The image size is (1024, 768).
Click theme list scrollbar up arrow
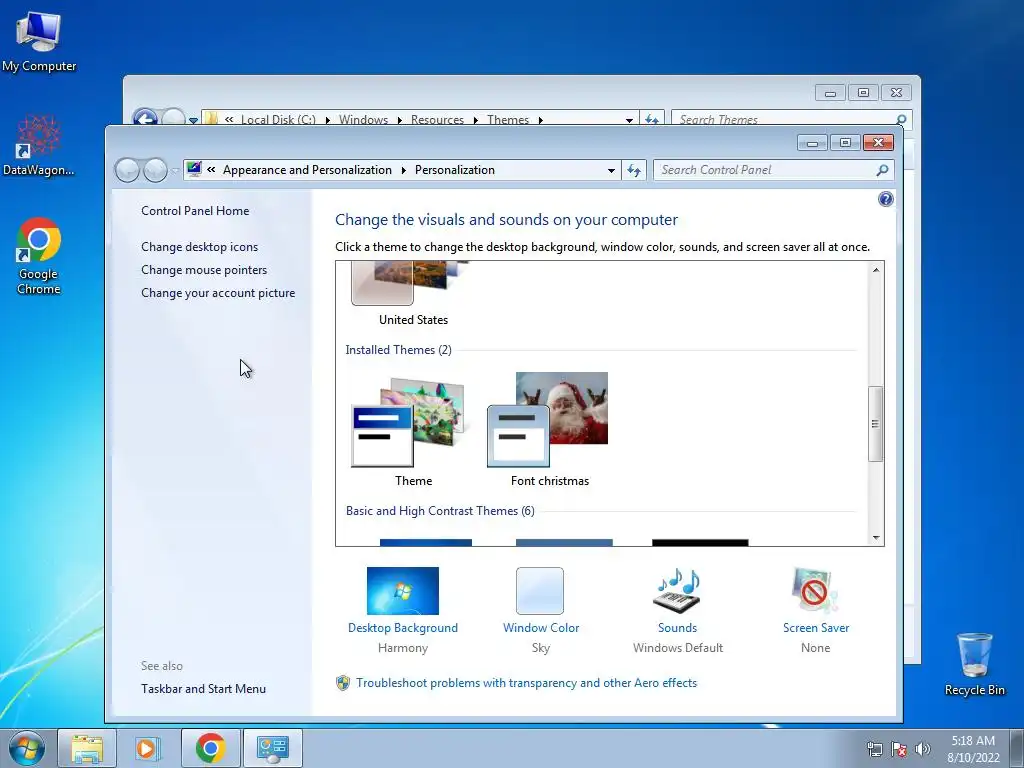pos(876,270)
